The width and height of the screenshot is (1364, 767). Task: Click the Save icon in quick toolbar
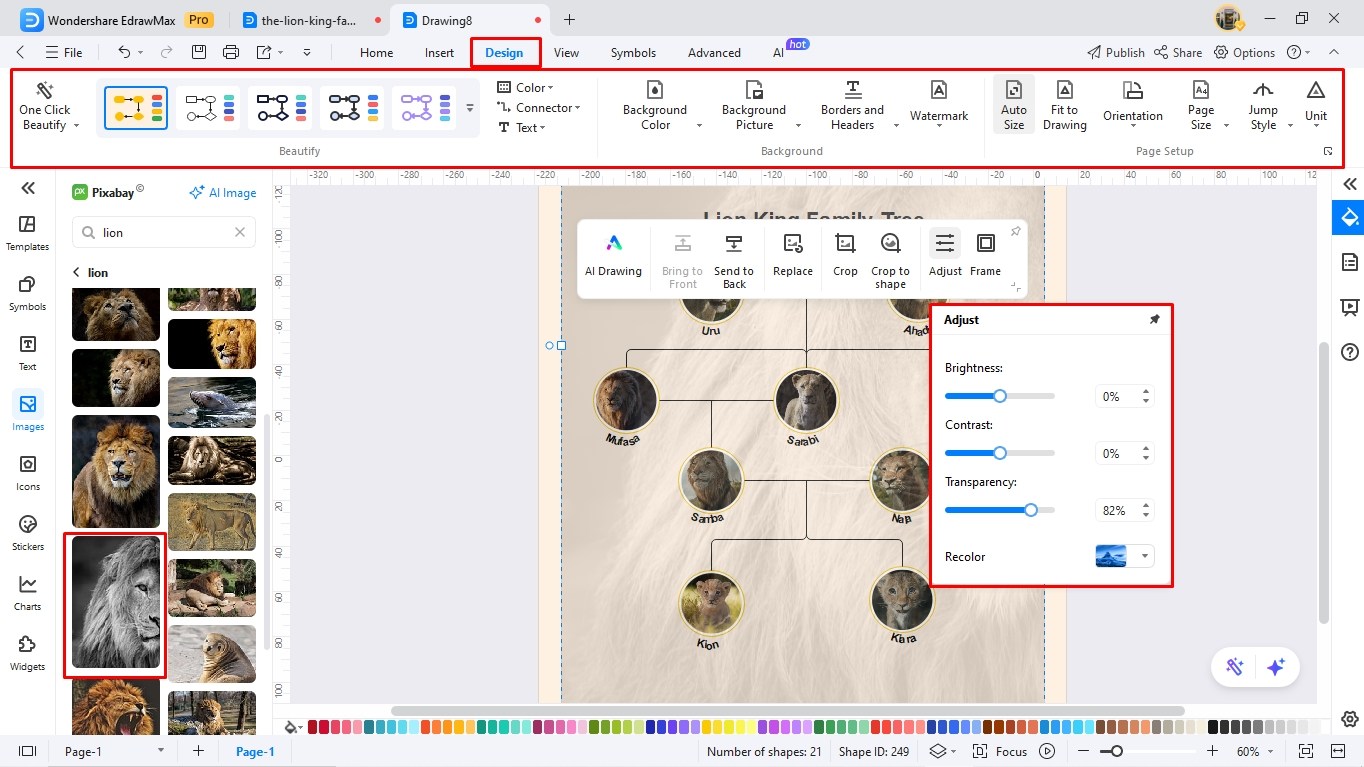(x=199, y=52)
